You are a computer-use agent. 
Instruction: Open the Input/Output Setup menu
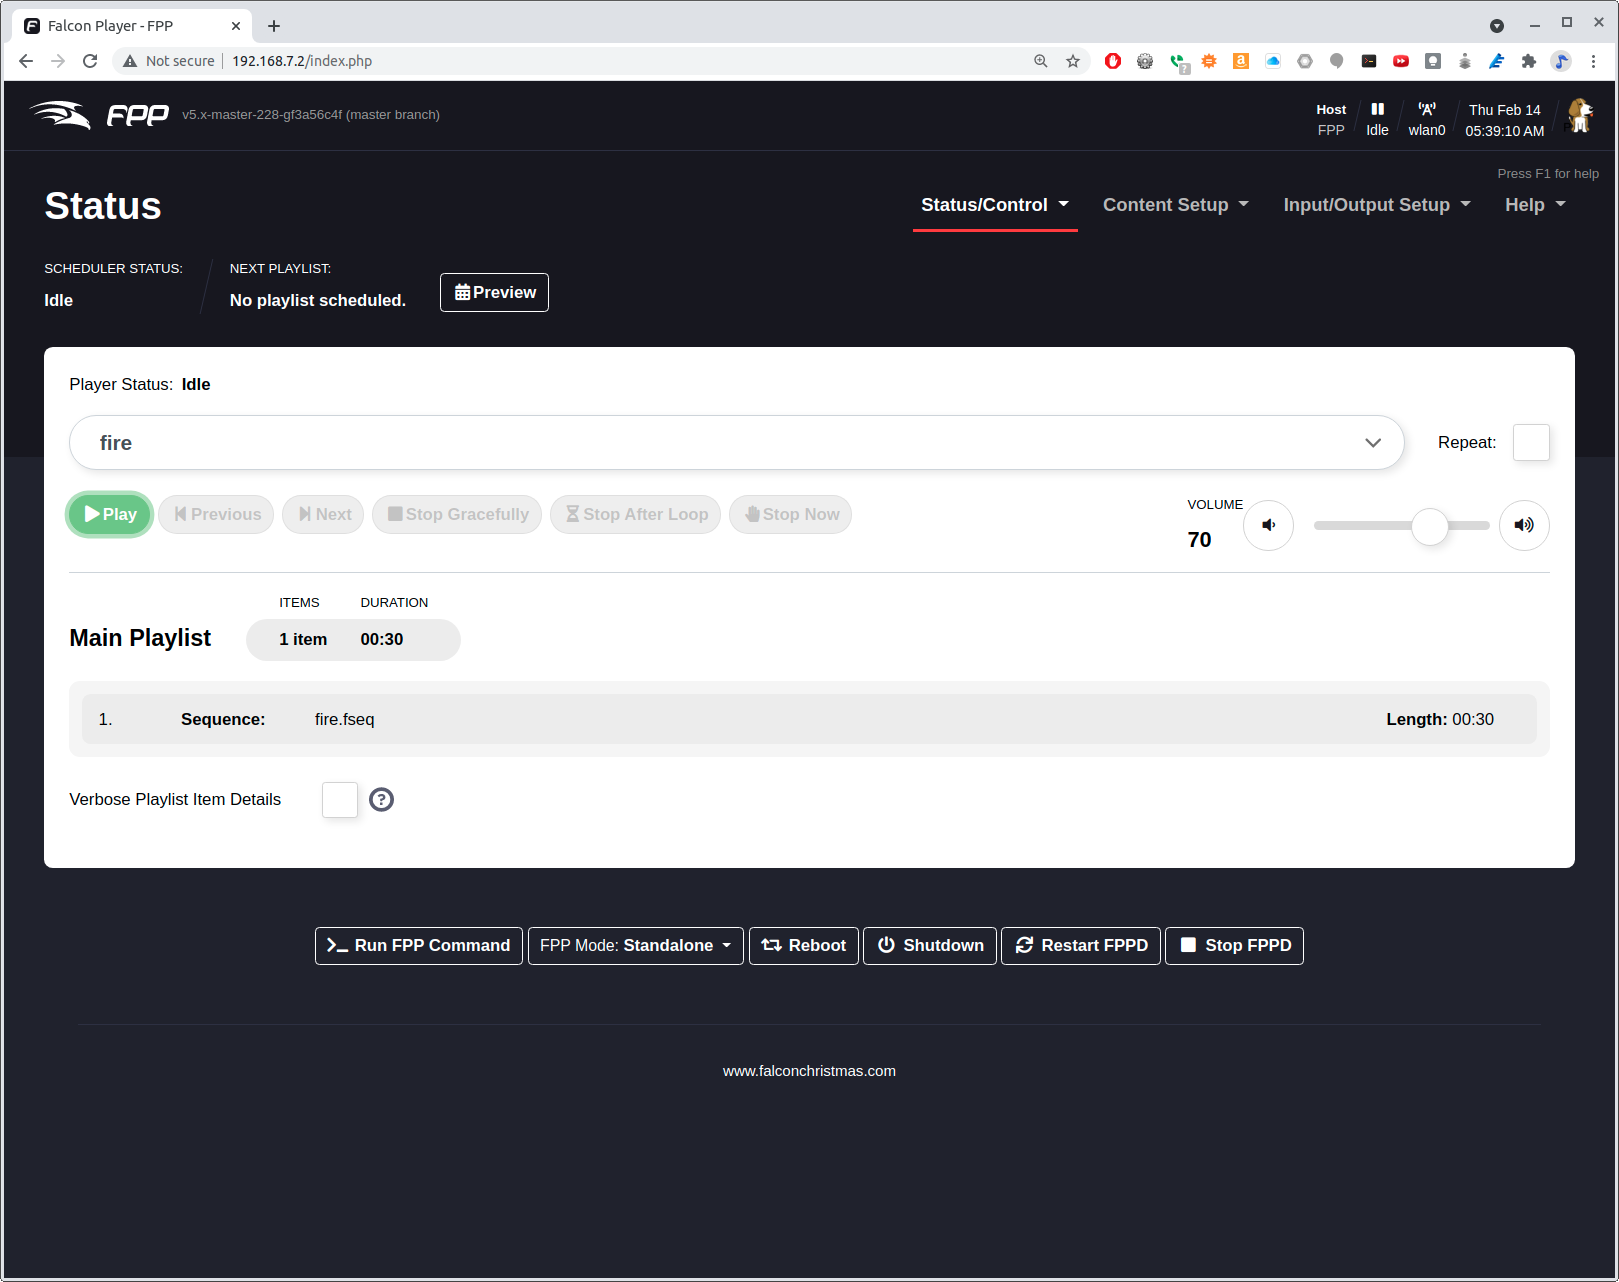click(1376, 205)
